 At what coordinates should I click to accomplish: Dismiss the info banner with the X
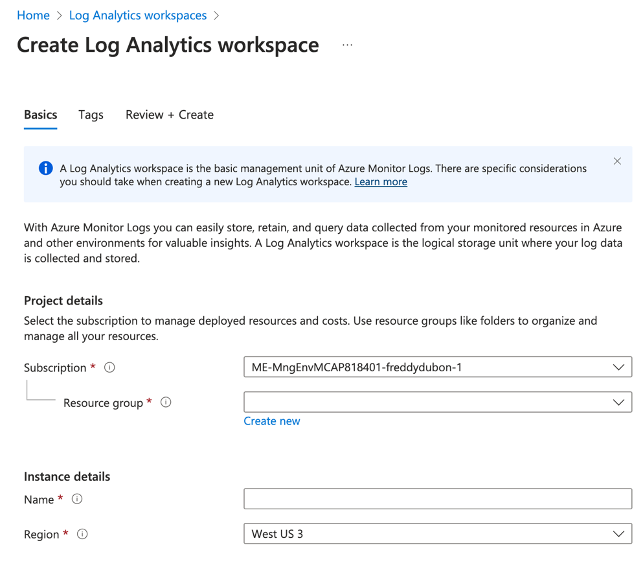(x=617, y=161)
